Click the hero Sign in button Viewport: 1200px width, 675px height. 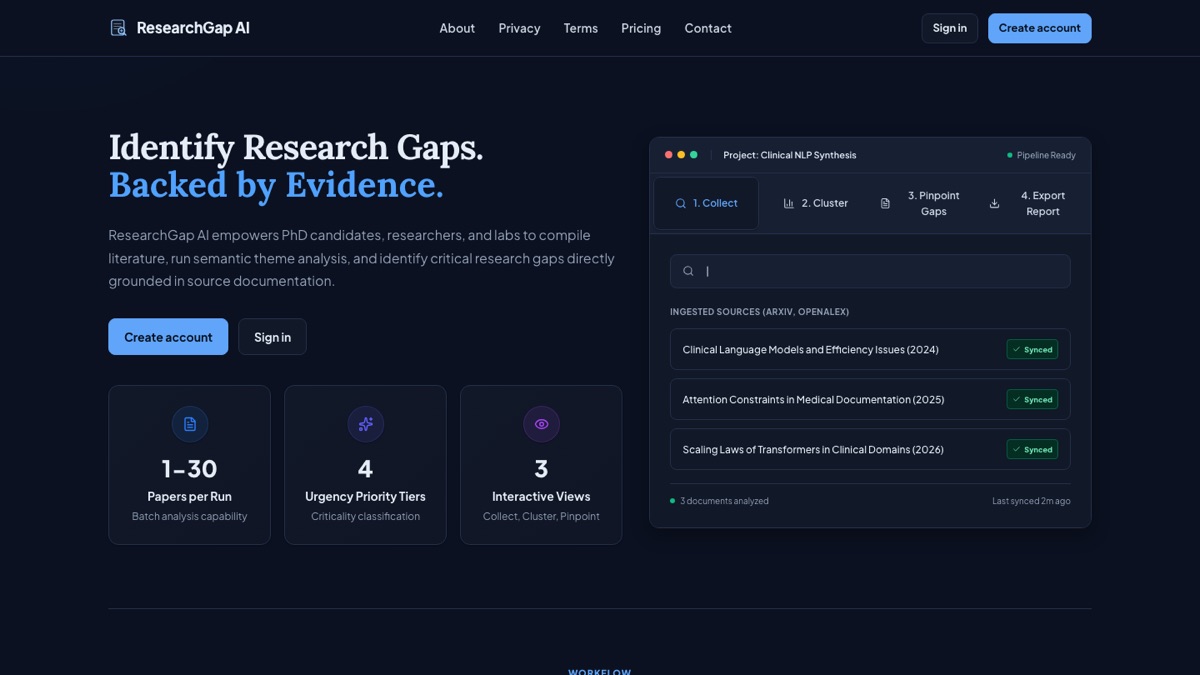[x=272, y=337]
